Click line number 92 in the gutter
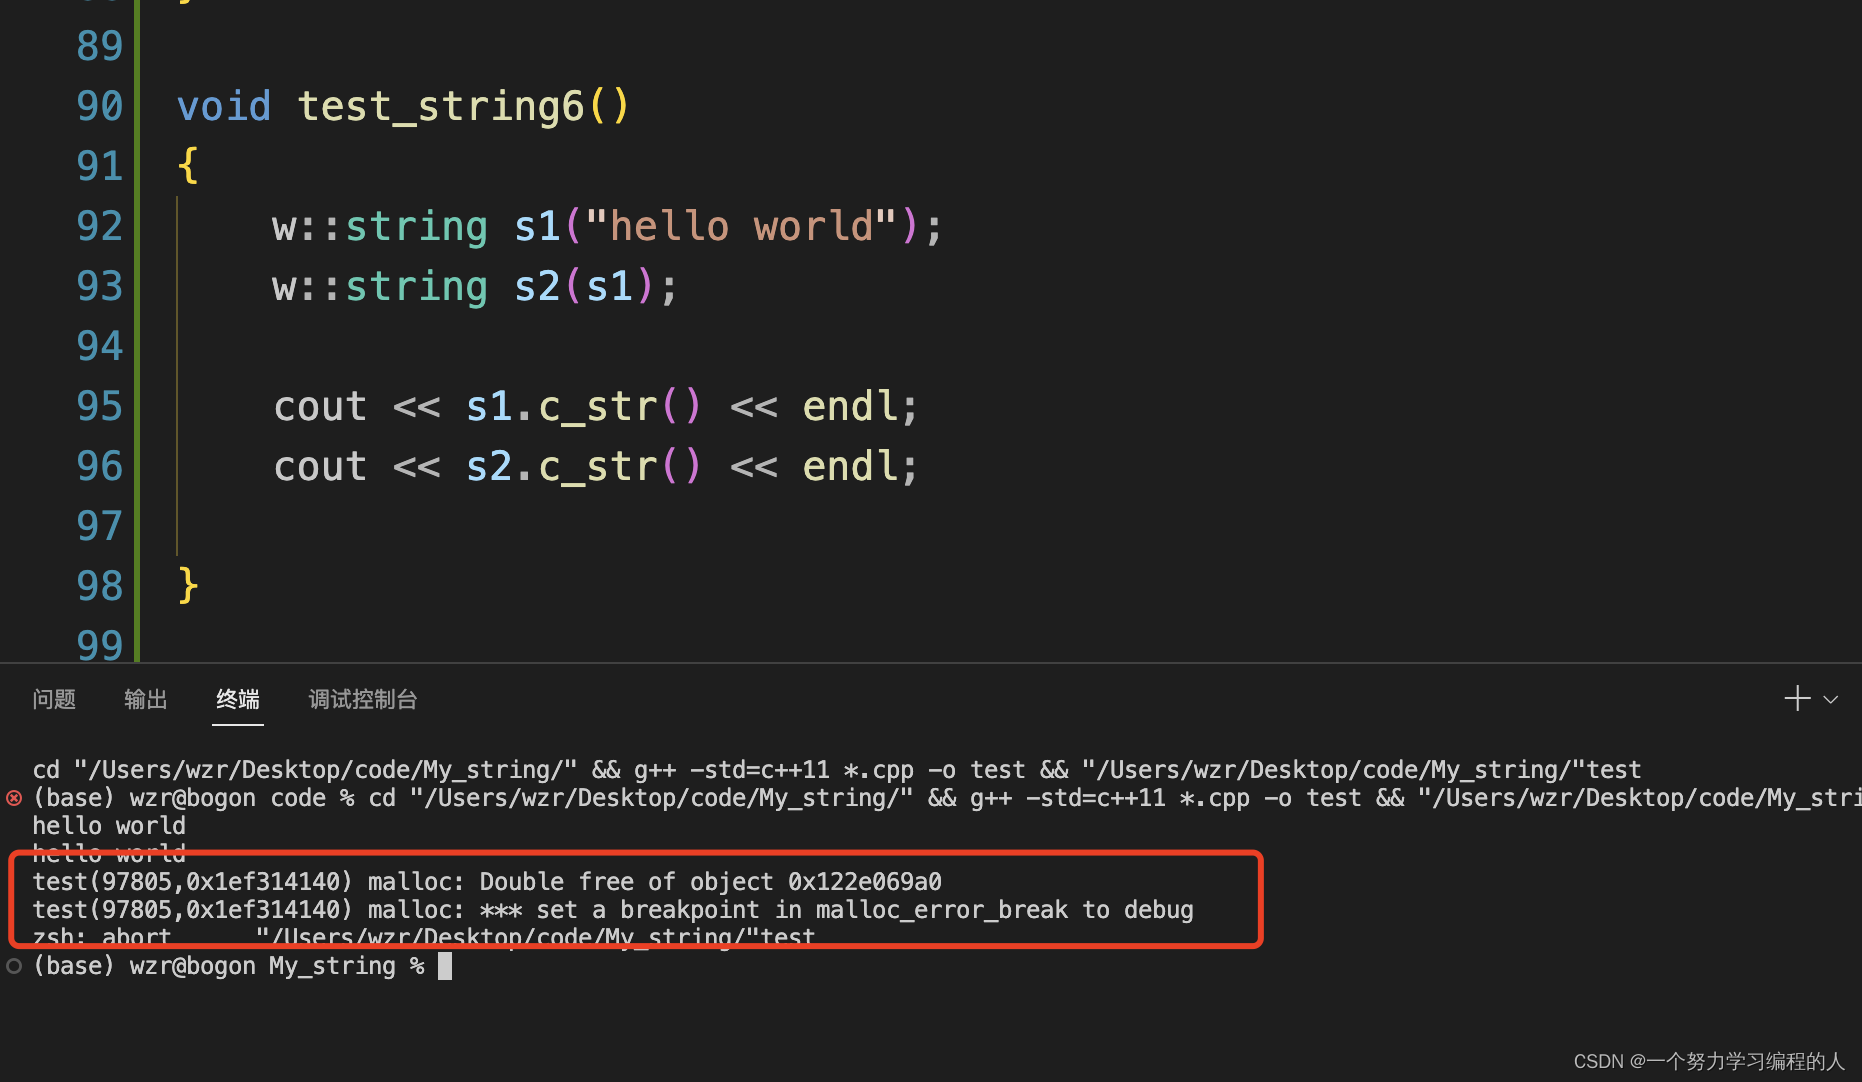1862x1082 pixels. point(99,226)
